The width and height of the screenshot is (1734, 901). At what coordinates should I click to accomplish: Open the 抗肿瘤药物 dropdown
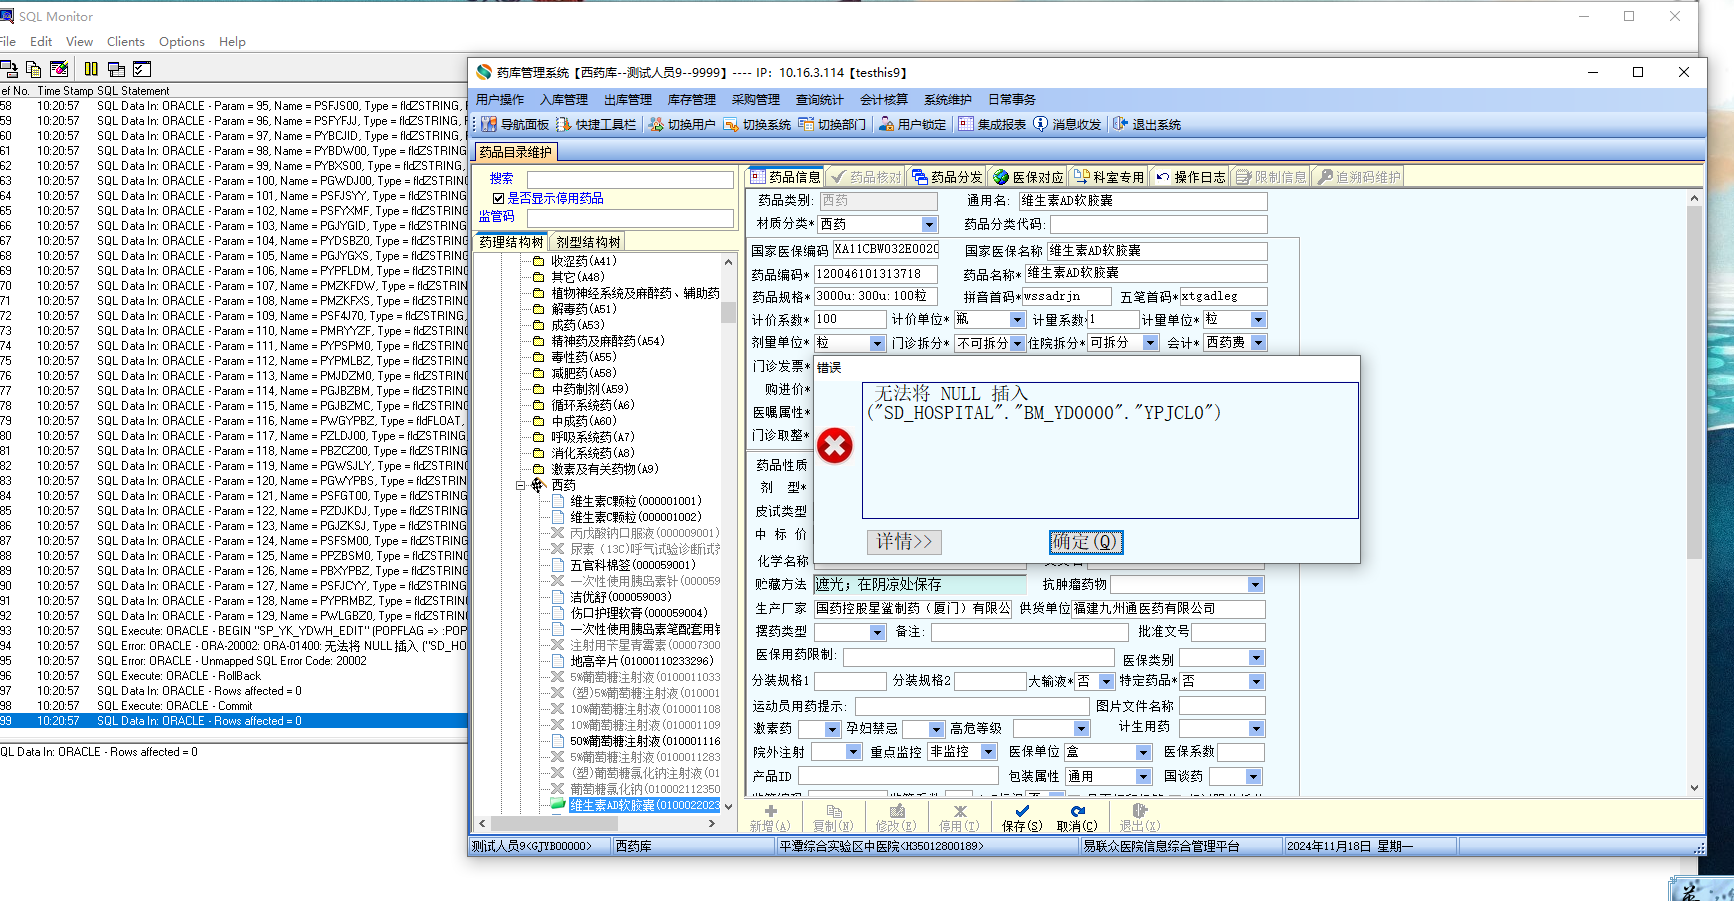tap(1255, 584)
